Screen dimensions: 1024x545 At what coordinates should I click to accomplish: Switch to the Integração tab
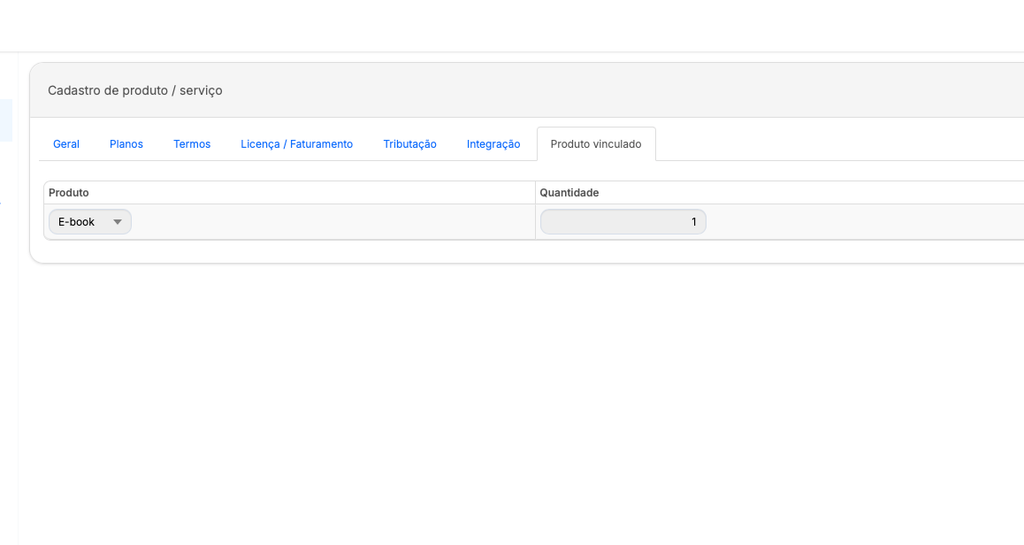pos(493,144)
